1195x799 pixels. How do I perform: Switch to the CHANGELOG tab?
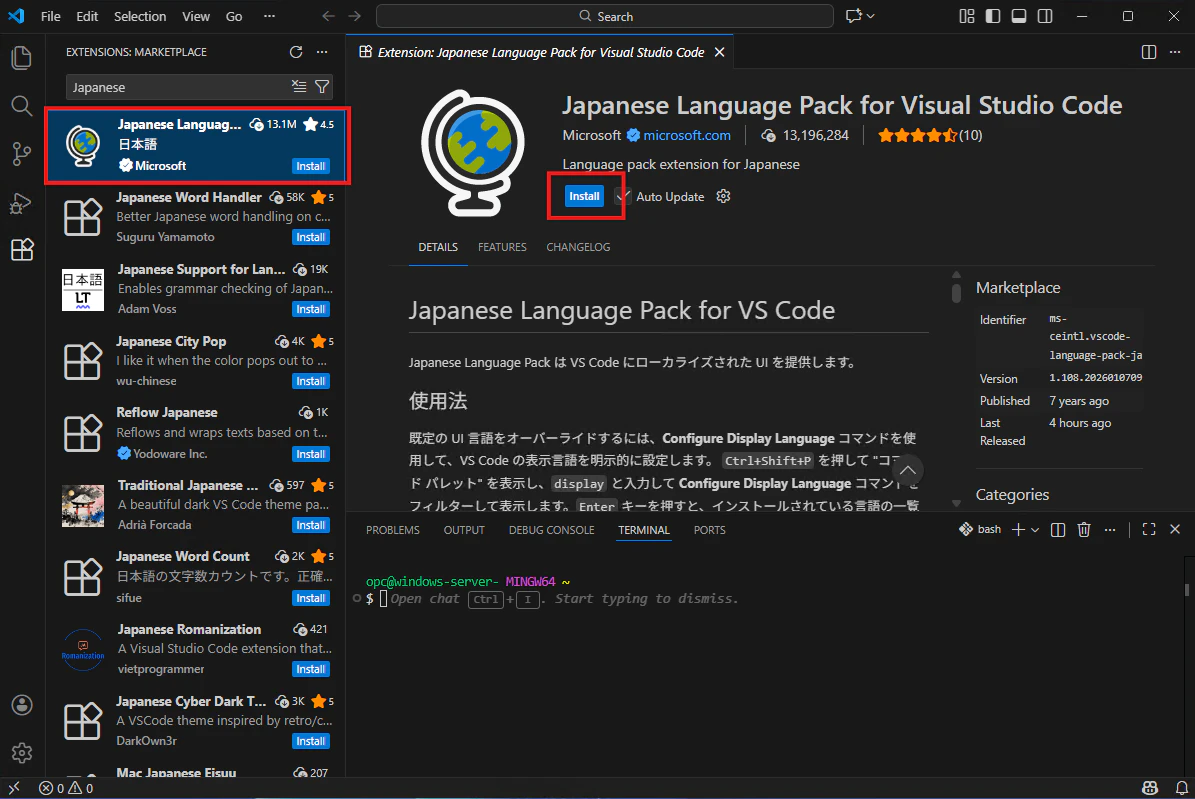pyautogui.click(x=578, y=247)
